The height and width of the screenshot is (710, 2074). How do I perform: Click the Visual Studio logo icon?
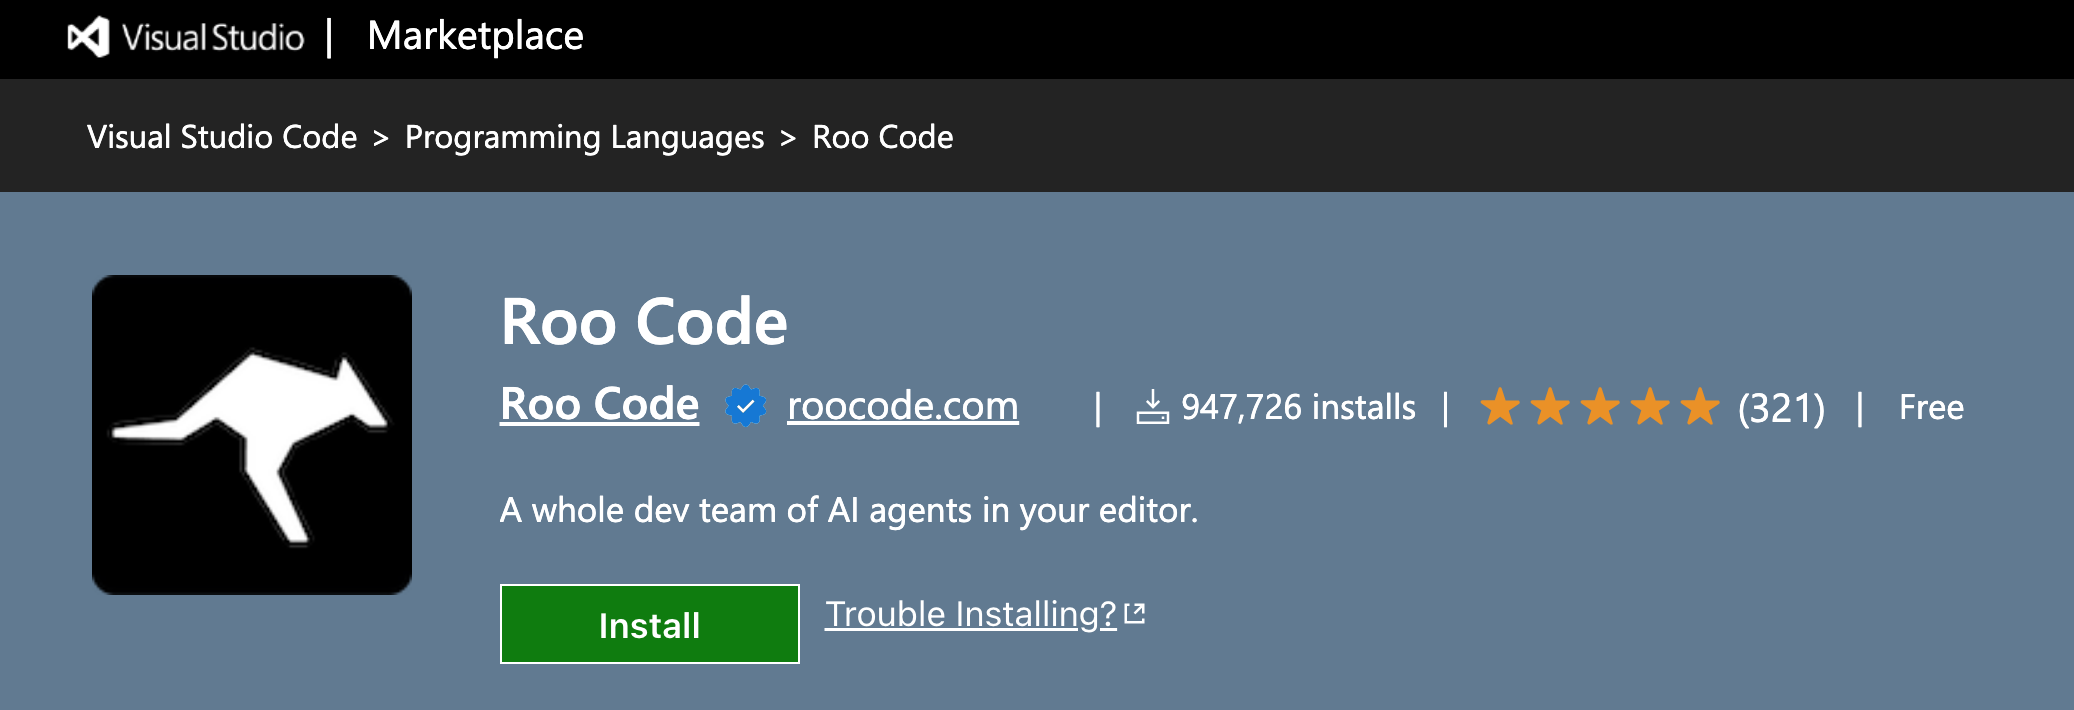(x=88, y=38)
